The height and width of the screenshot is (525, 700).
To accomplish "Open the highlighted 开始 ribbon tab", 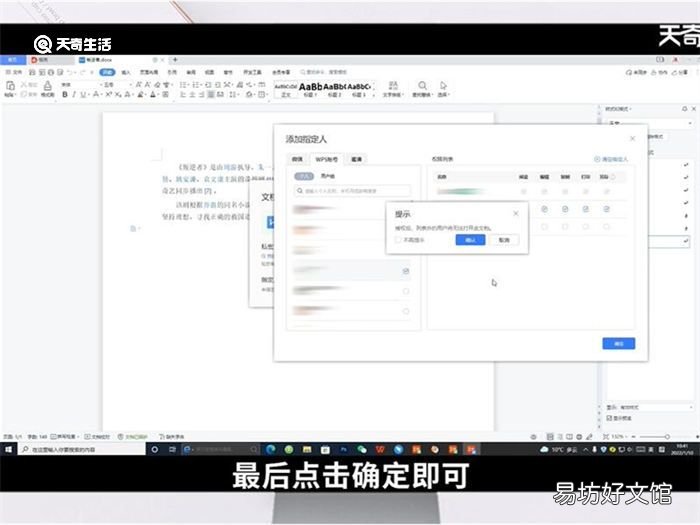I will pos(107,72).
